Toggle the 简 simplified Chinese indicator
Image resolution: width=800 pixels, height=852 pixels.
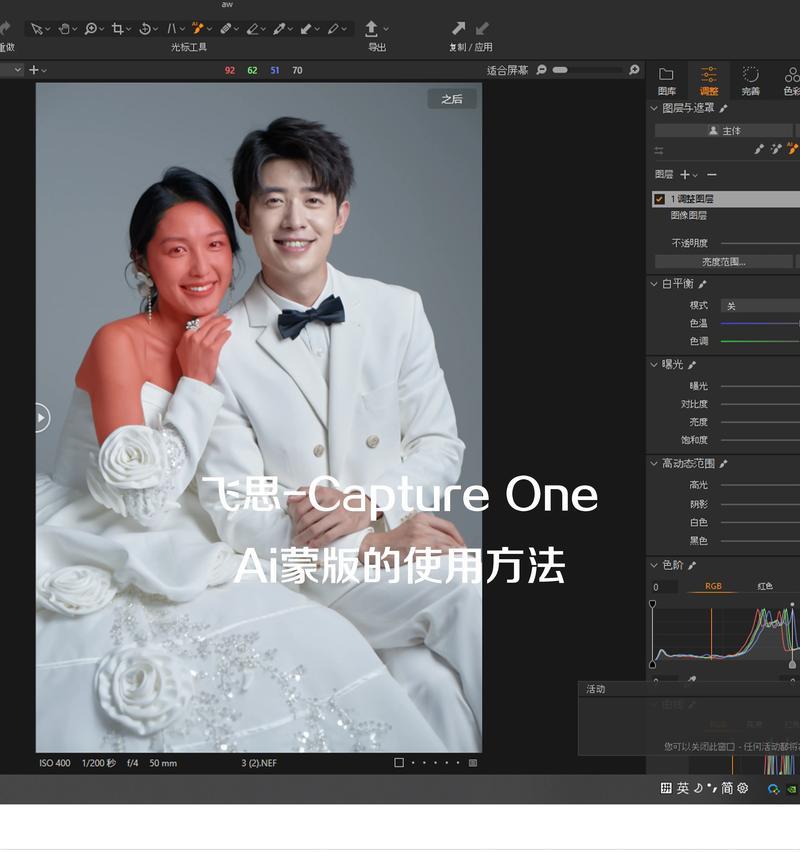click(x=727, y=788)
